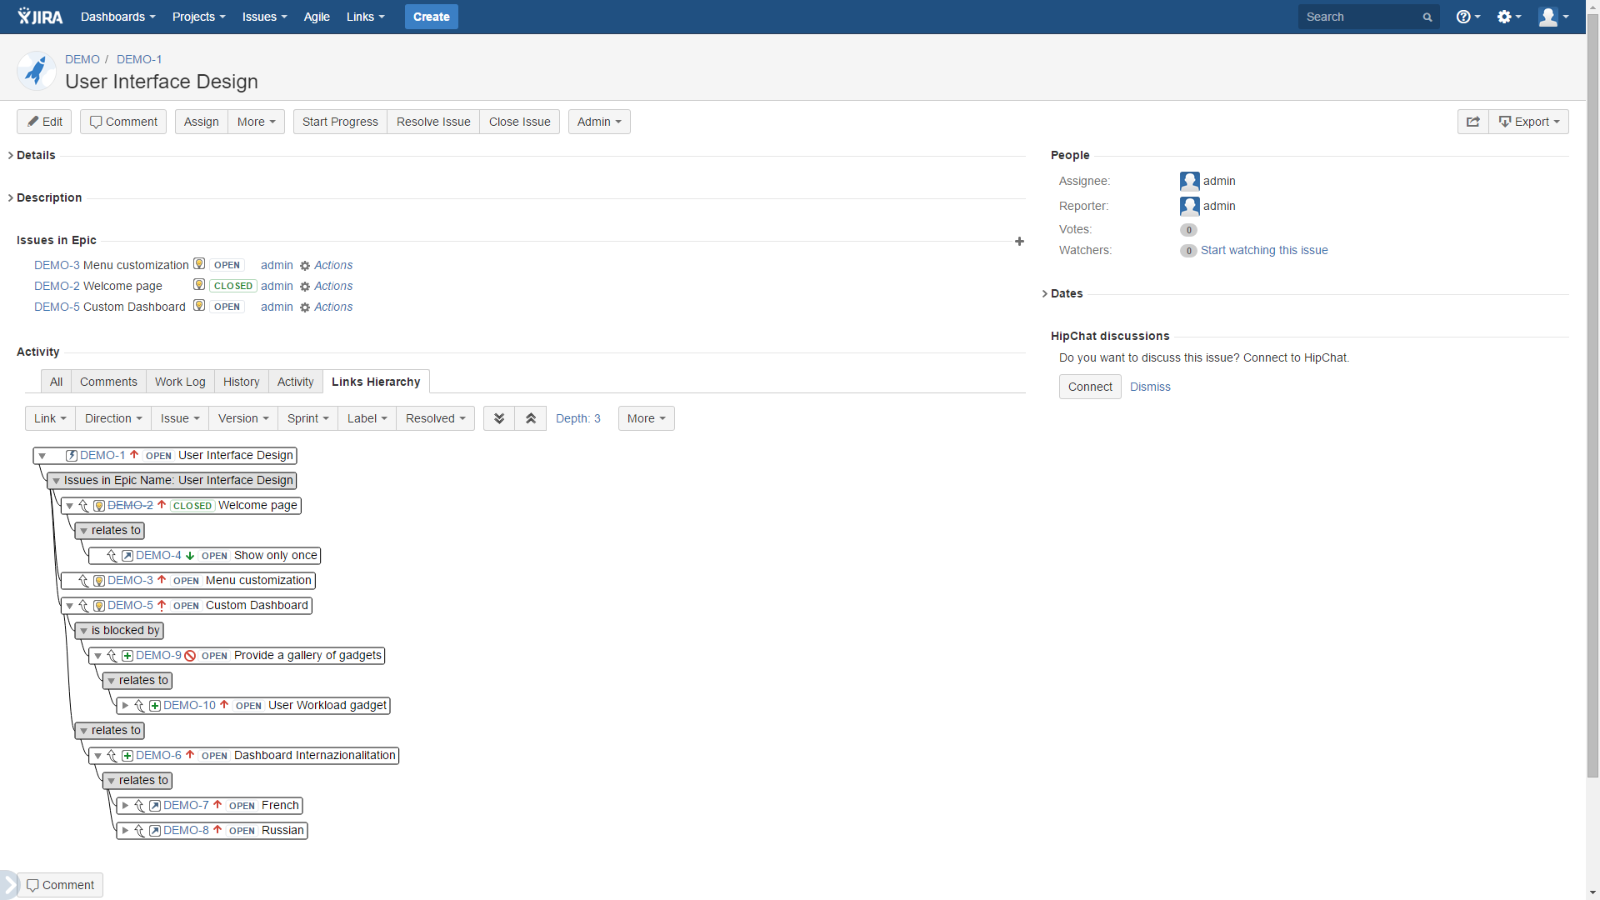This screenshot has height=900, width=1600.
Task: Click the pencil Edit button
Action: coord(45,122)
